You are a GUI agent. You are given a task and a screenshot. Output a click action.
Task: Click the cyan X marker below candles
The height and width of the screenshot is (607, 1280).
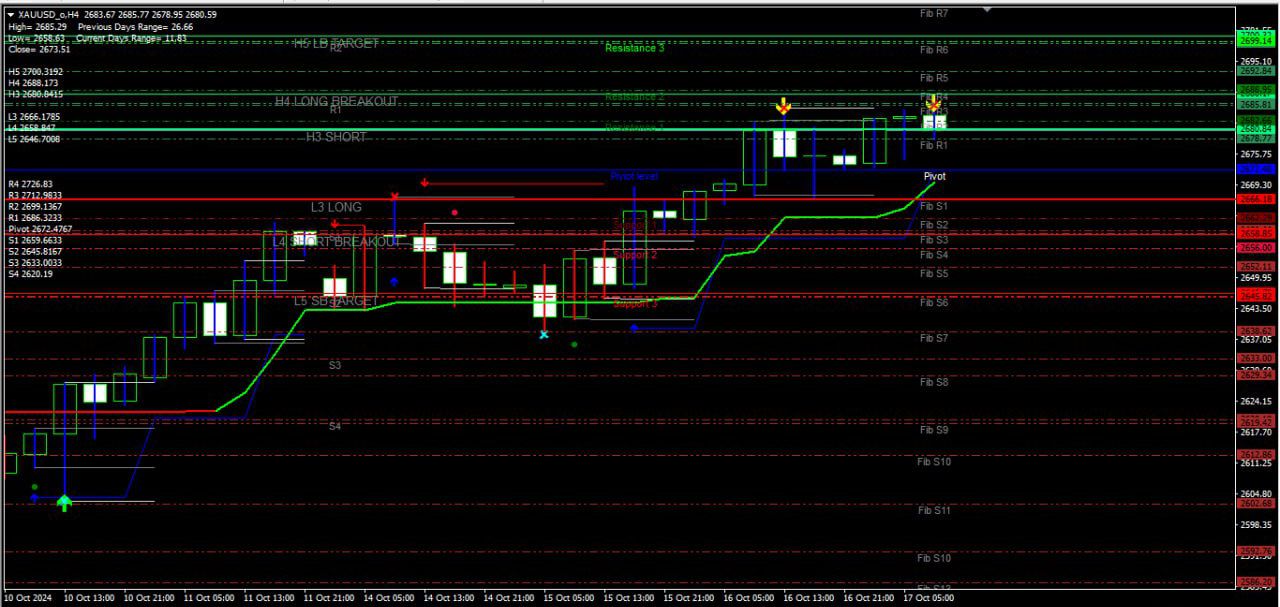pyautogui.click(x=544, y=334)
